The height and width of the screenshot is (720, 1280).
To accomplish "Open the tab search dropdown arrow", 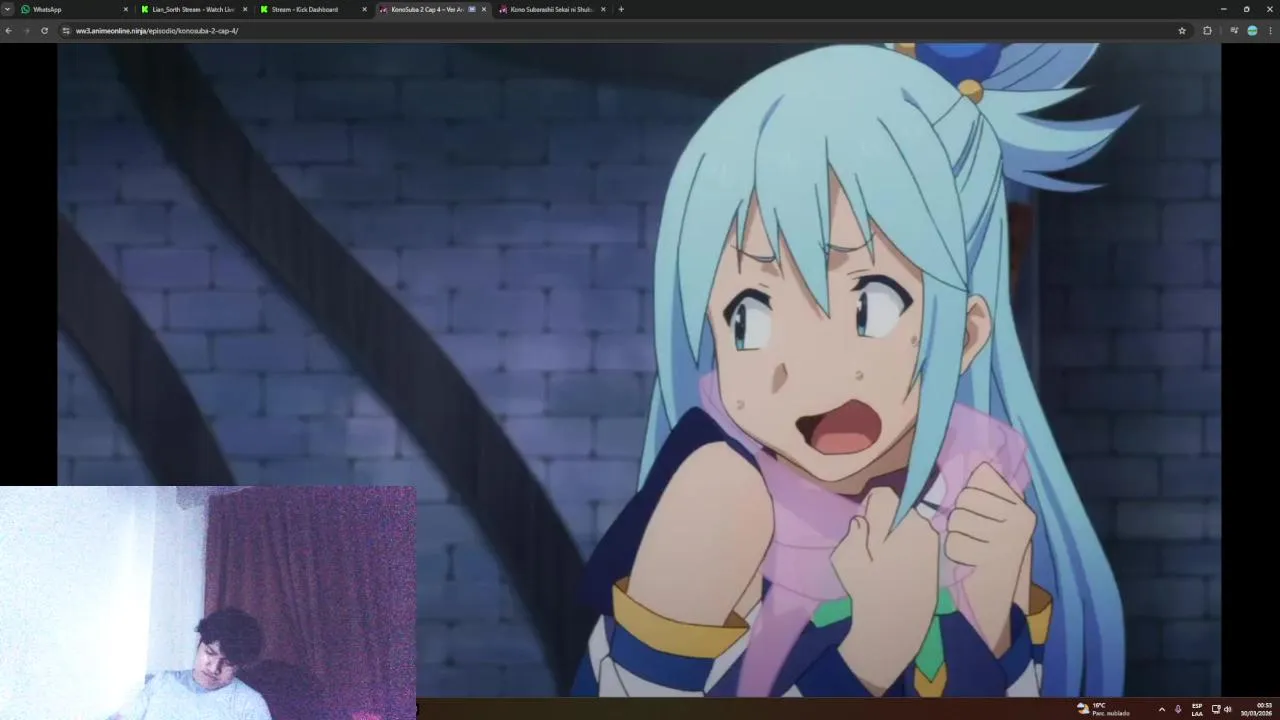I will tap(8, 9).
